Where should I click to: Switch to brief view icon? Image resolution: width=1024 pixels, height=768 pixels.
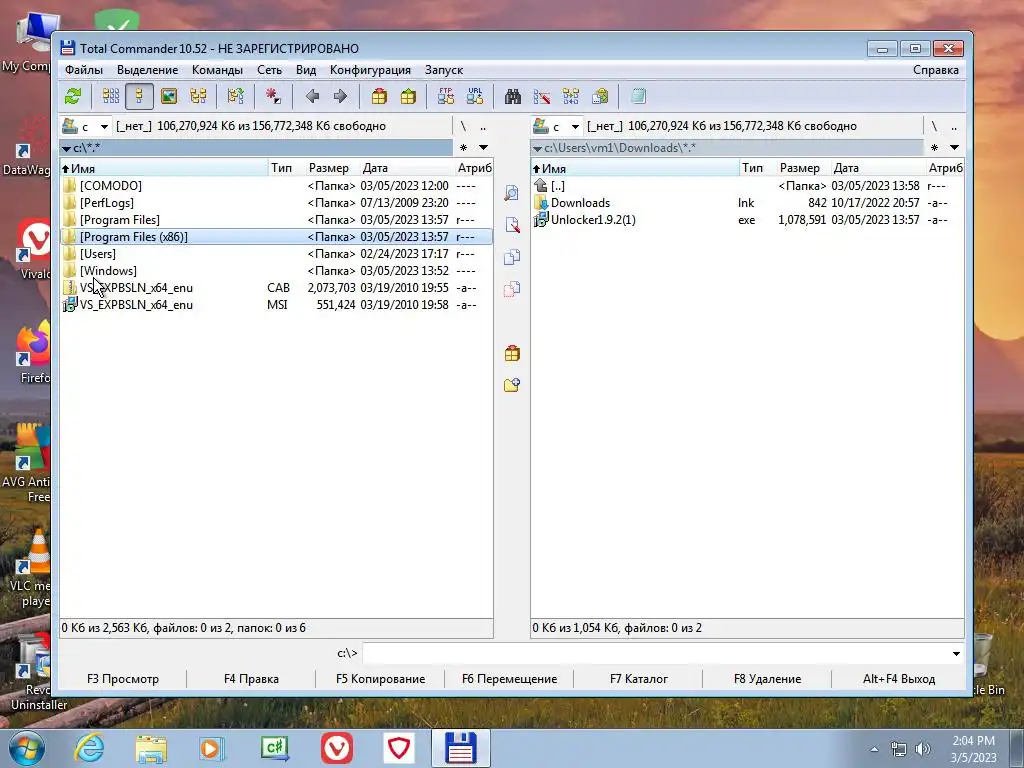[x=110, y=97]
